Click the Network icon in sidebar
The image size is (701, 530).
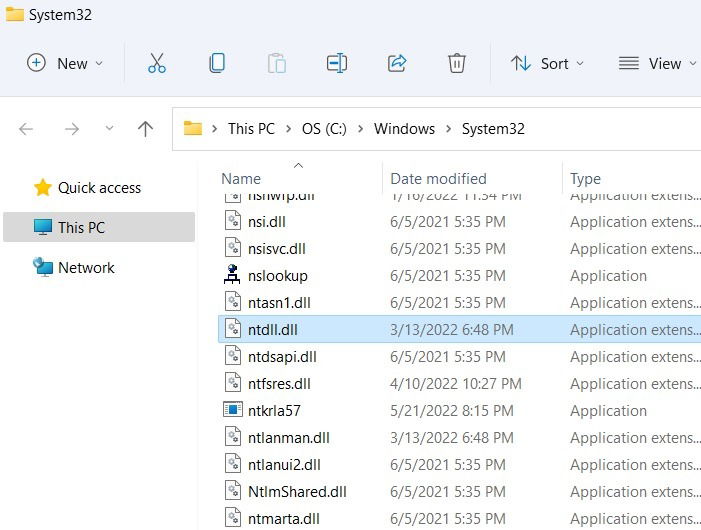point(43,267)
